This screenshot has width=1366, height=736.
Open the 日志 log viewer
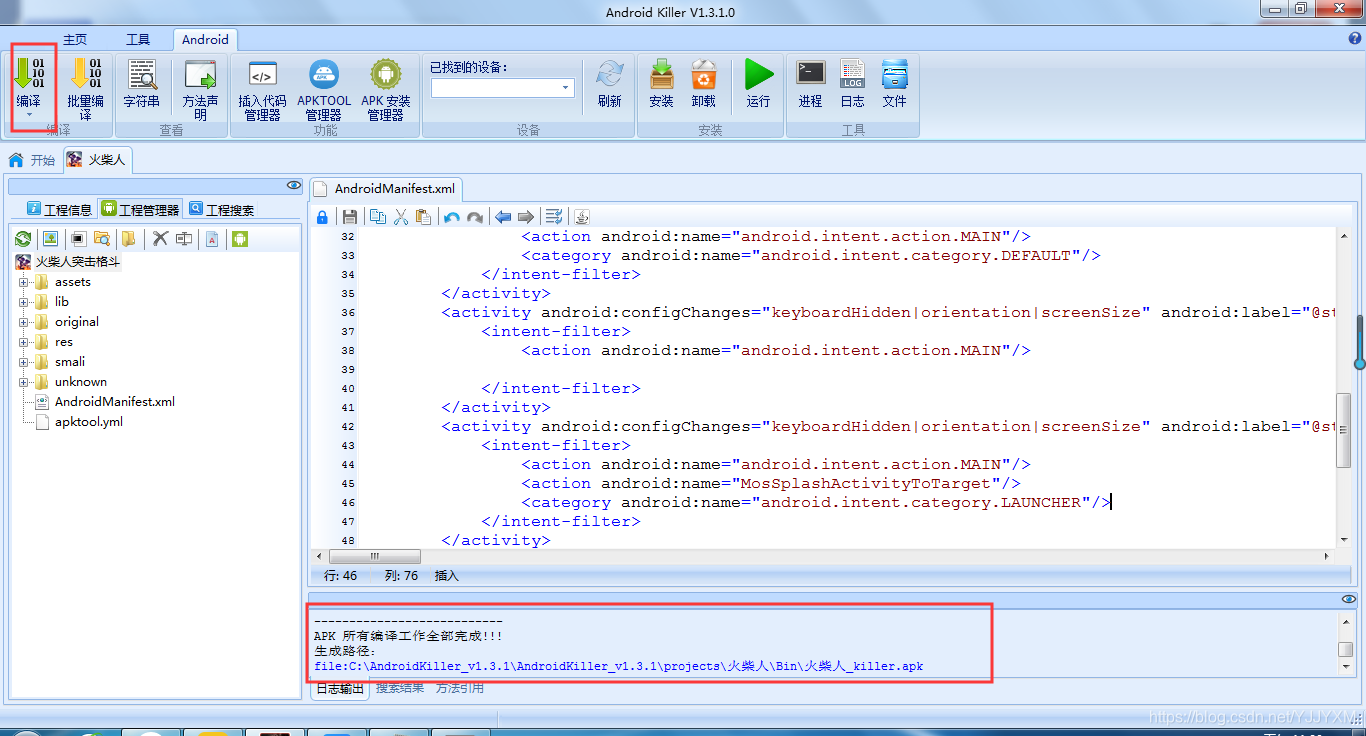coord(852,82)
